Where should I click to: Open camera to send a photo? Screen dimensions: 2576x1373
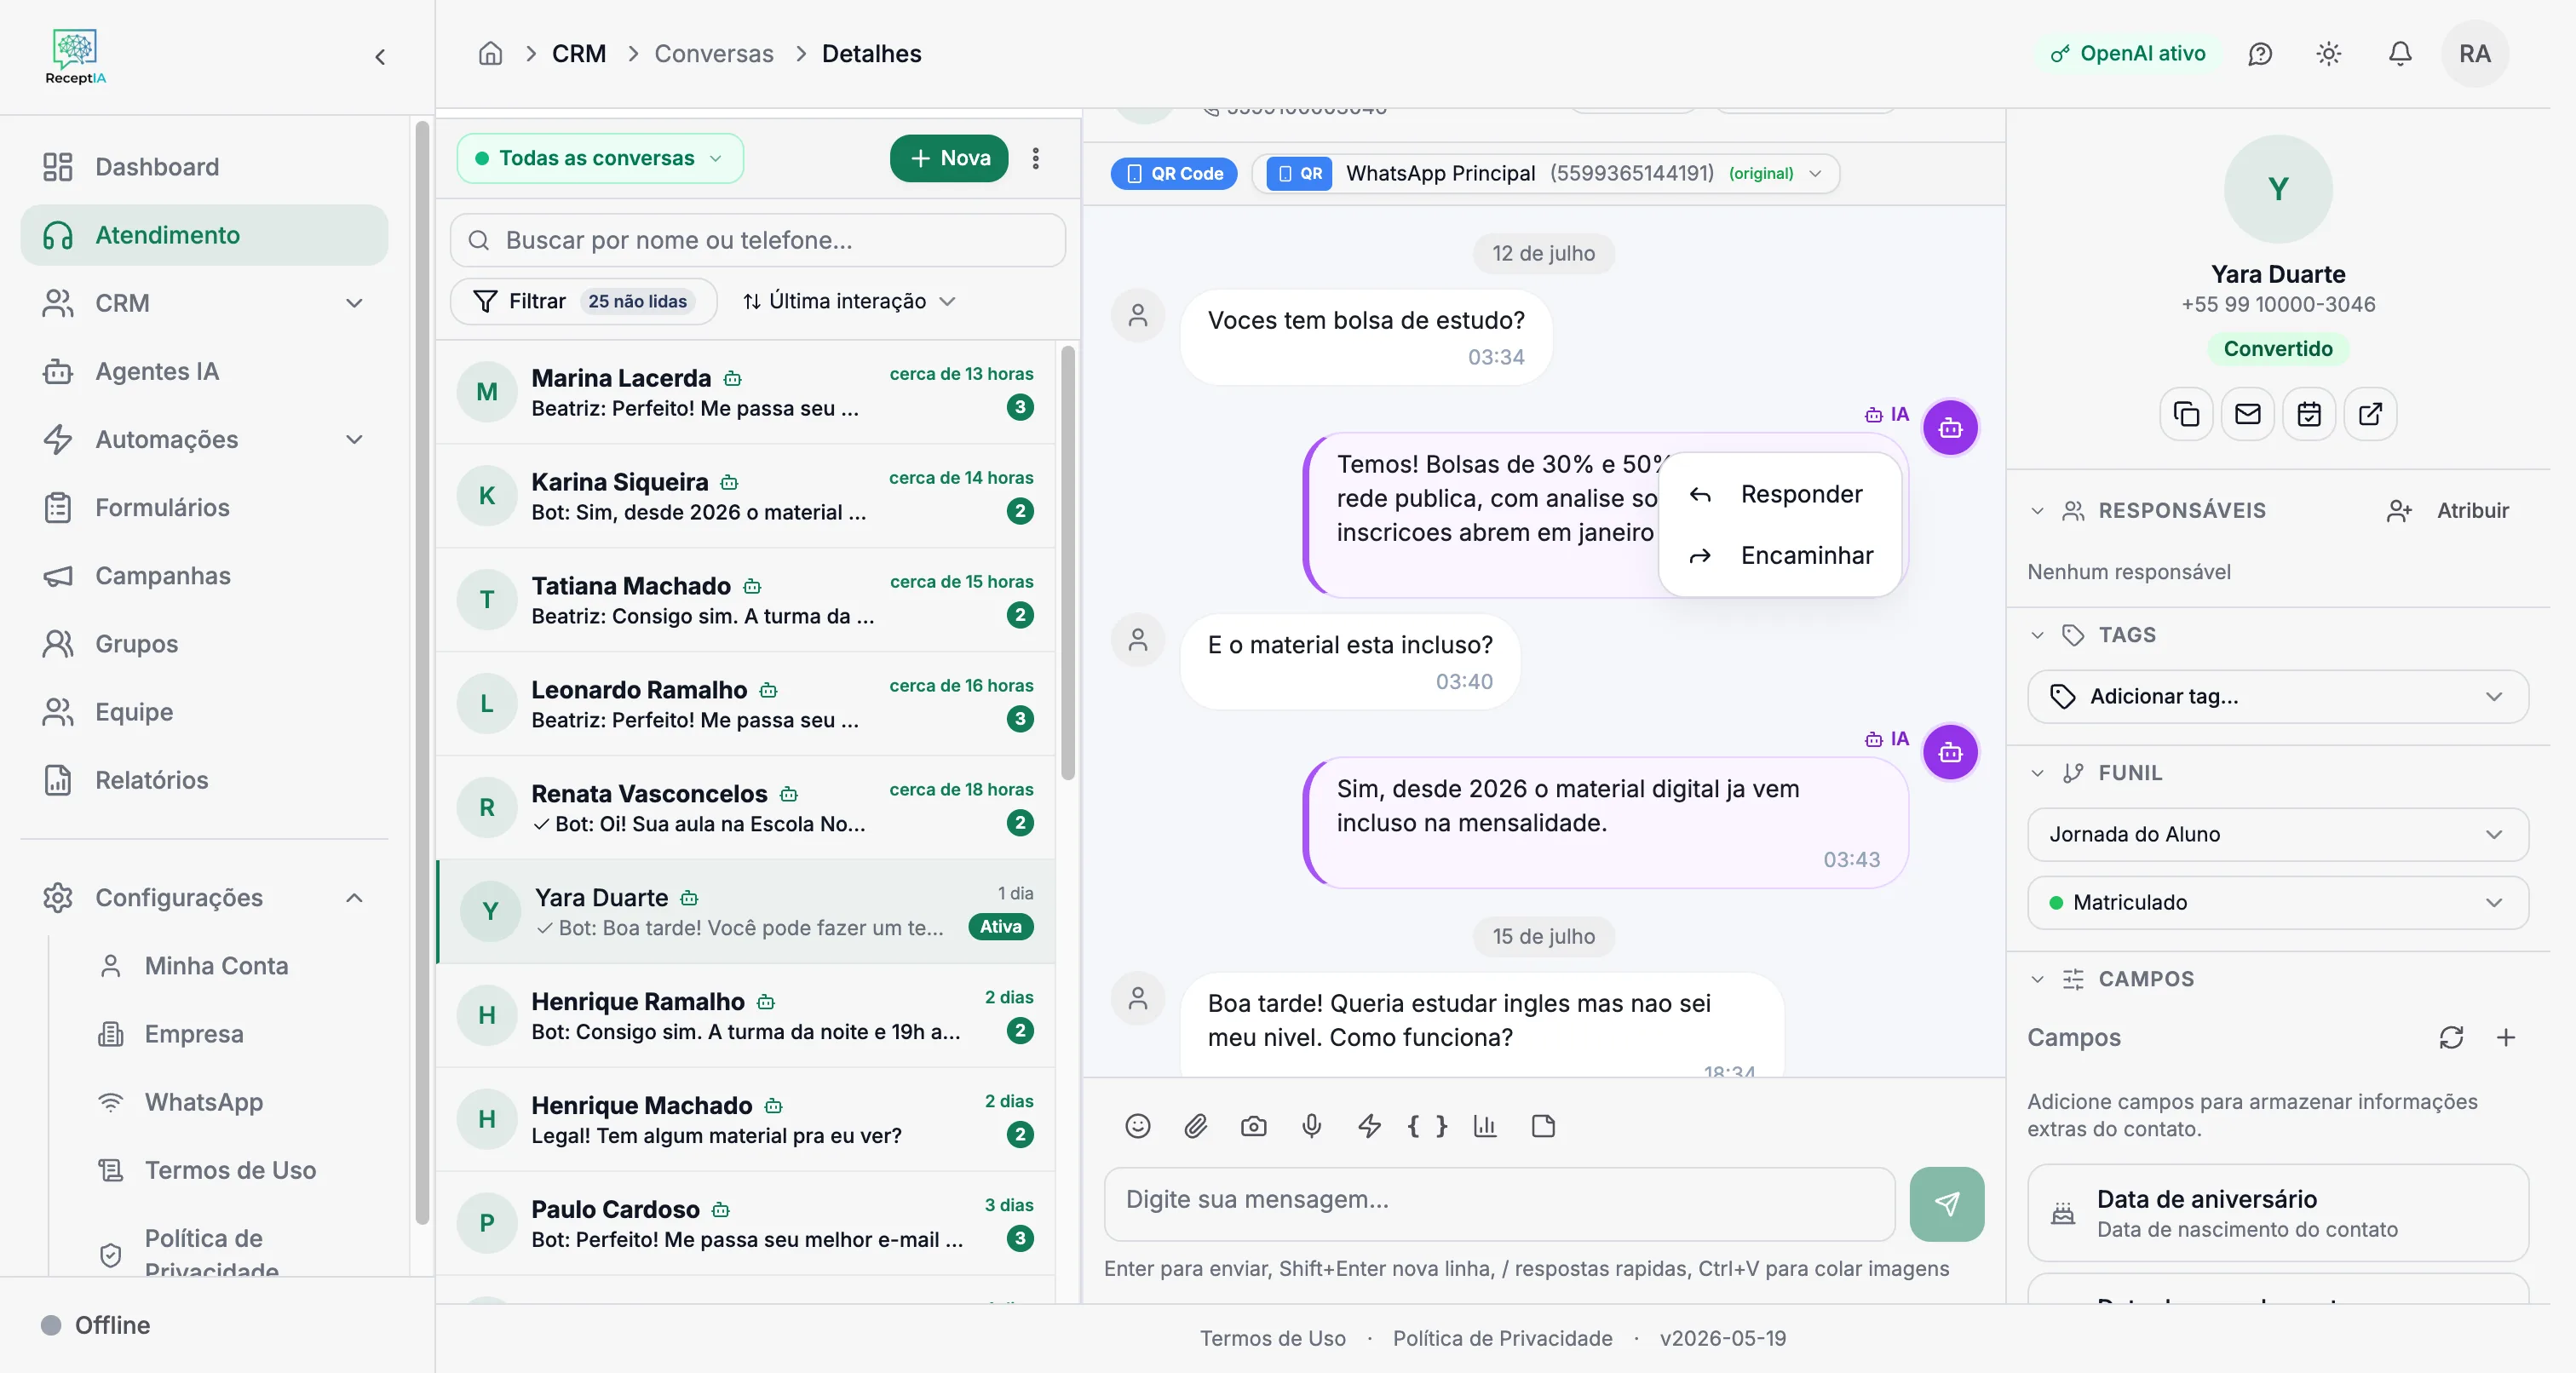point(1254,1126)
